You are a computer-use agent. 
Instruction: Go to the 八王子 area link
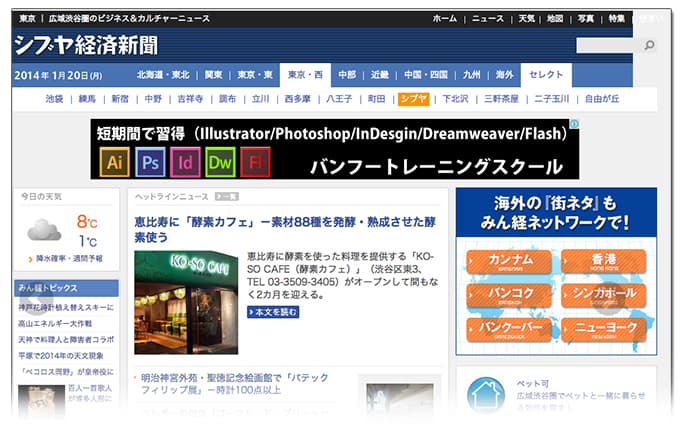click(x=339, y=99)
